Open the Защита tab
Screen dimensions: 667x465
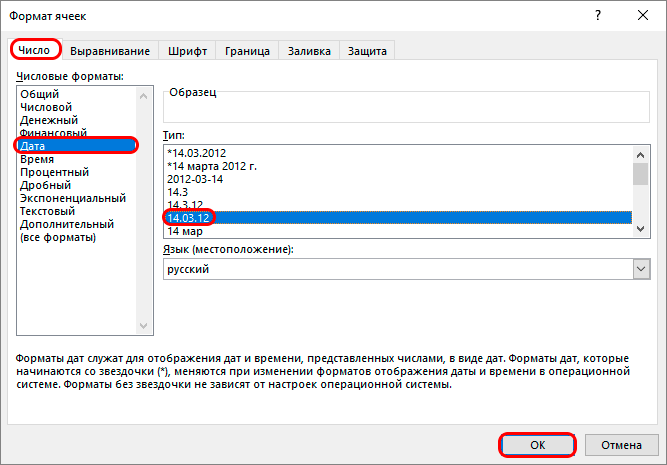(x=367, y=51)
